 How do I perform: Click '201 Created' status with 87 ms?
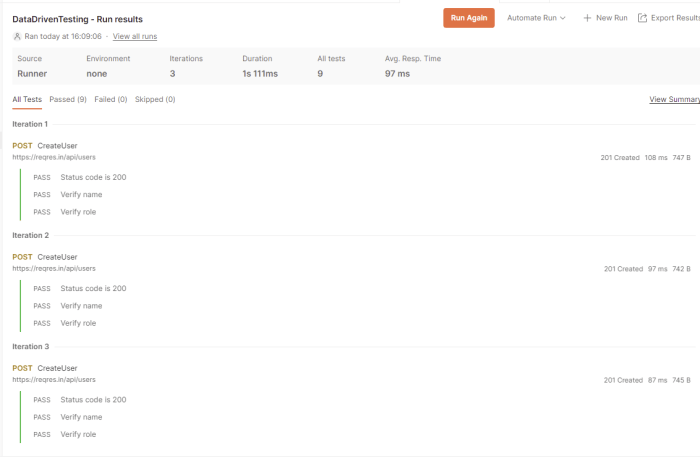(x=623, y=380)
